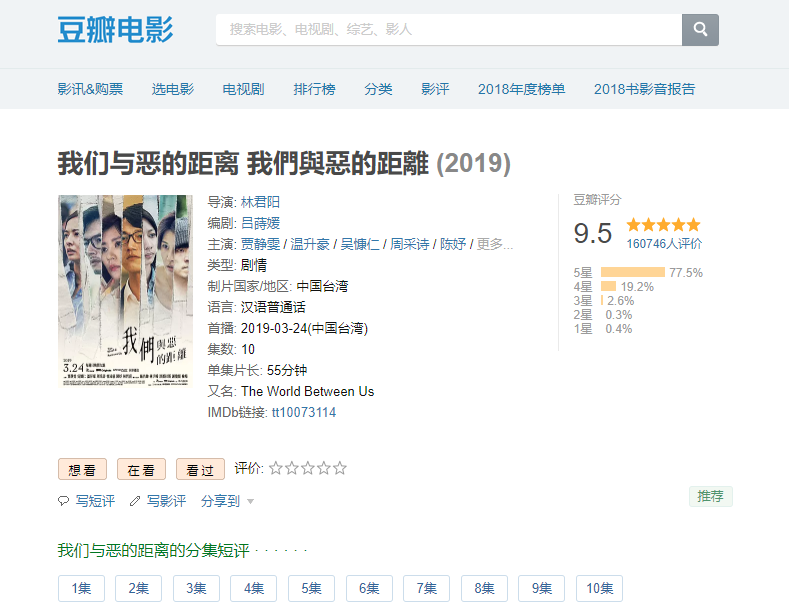
Task: Open episode 6集 comments
Action: [x=369, y=588]
